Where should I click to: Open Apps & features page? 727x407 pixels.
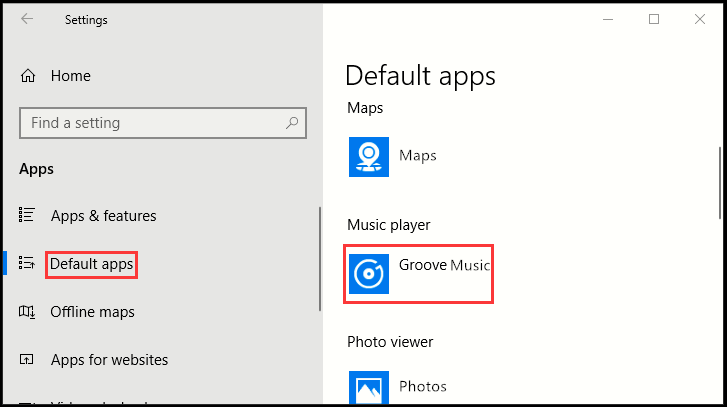103,216
